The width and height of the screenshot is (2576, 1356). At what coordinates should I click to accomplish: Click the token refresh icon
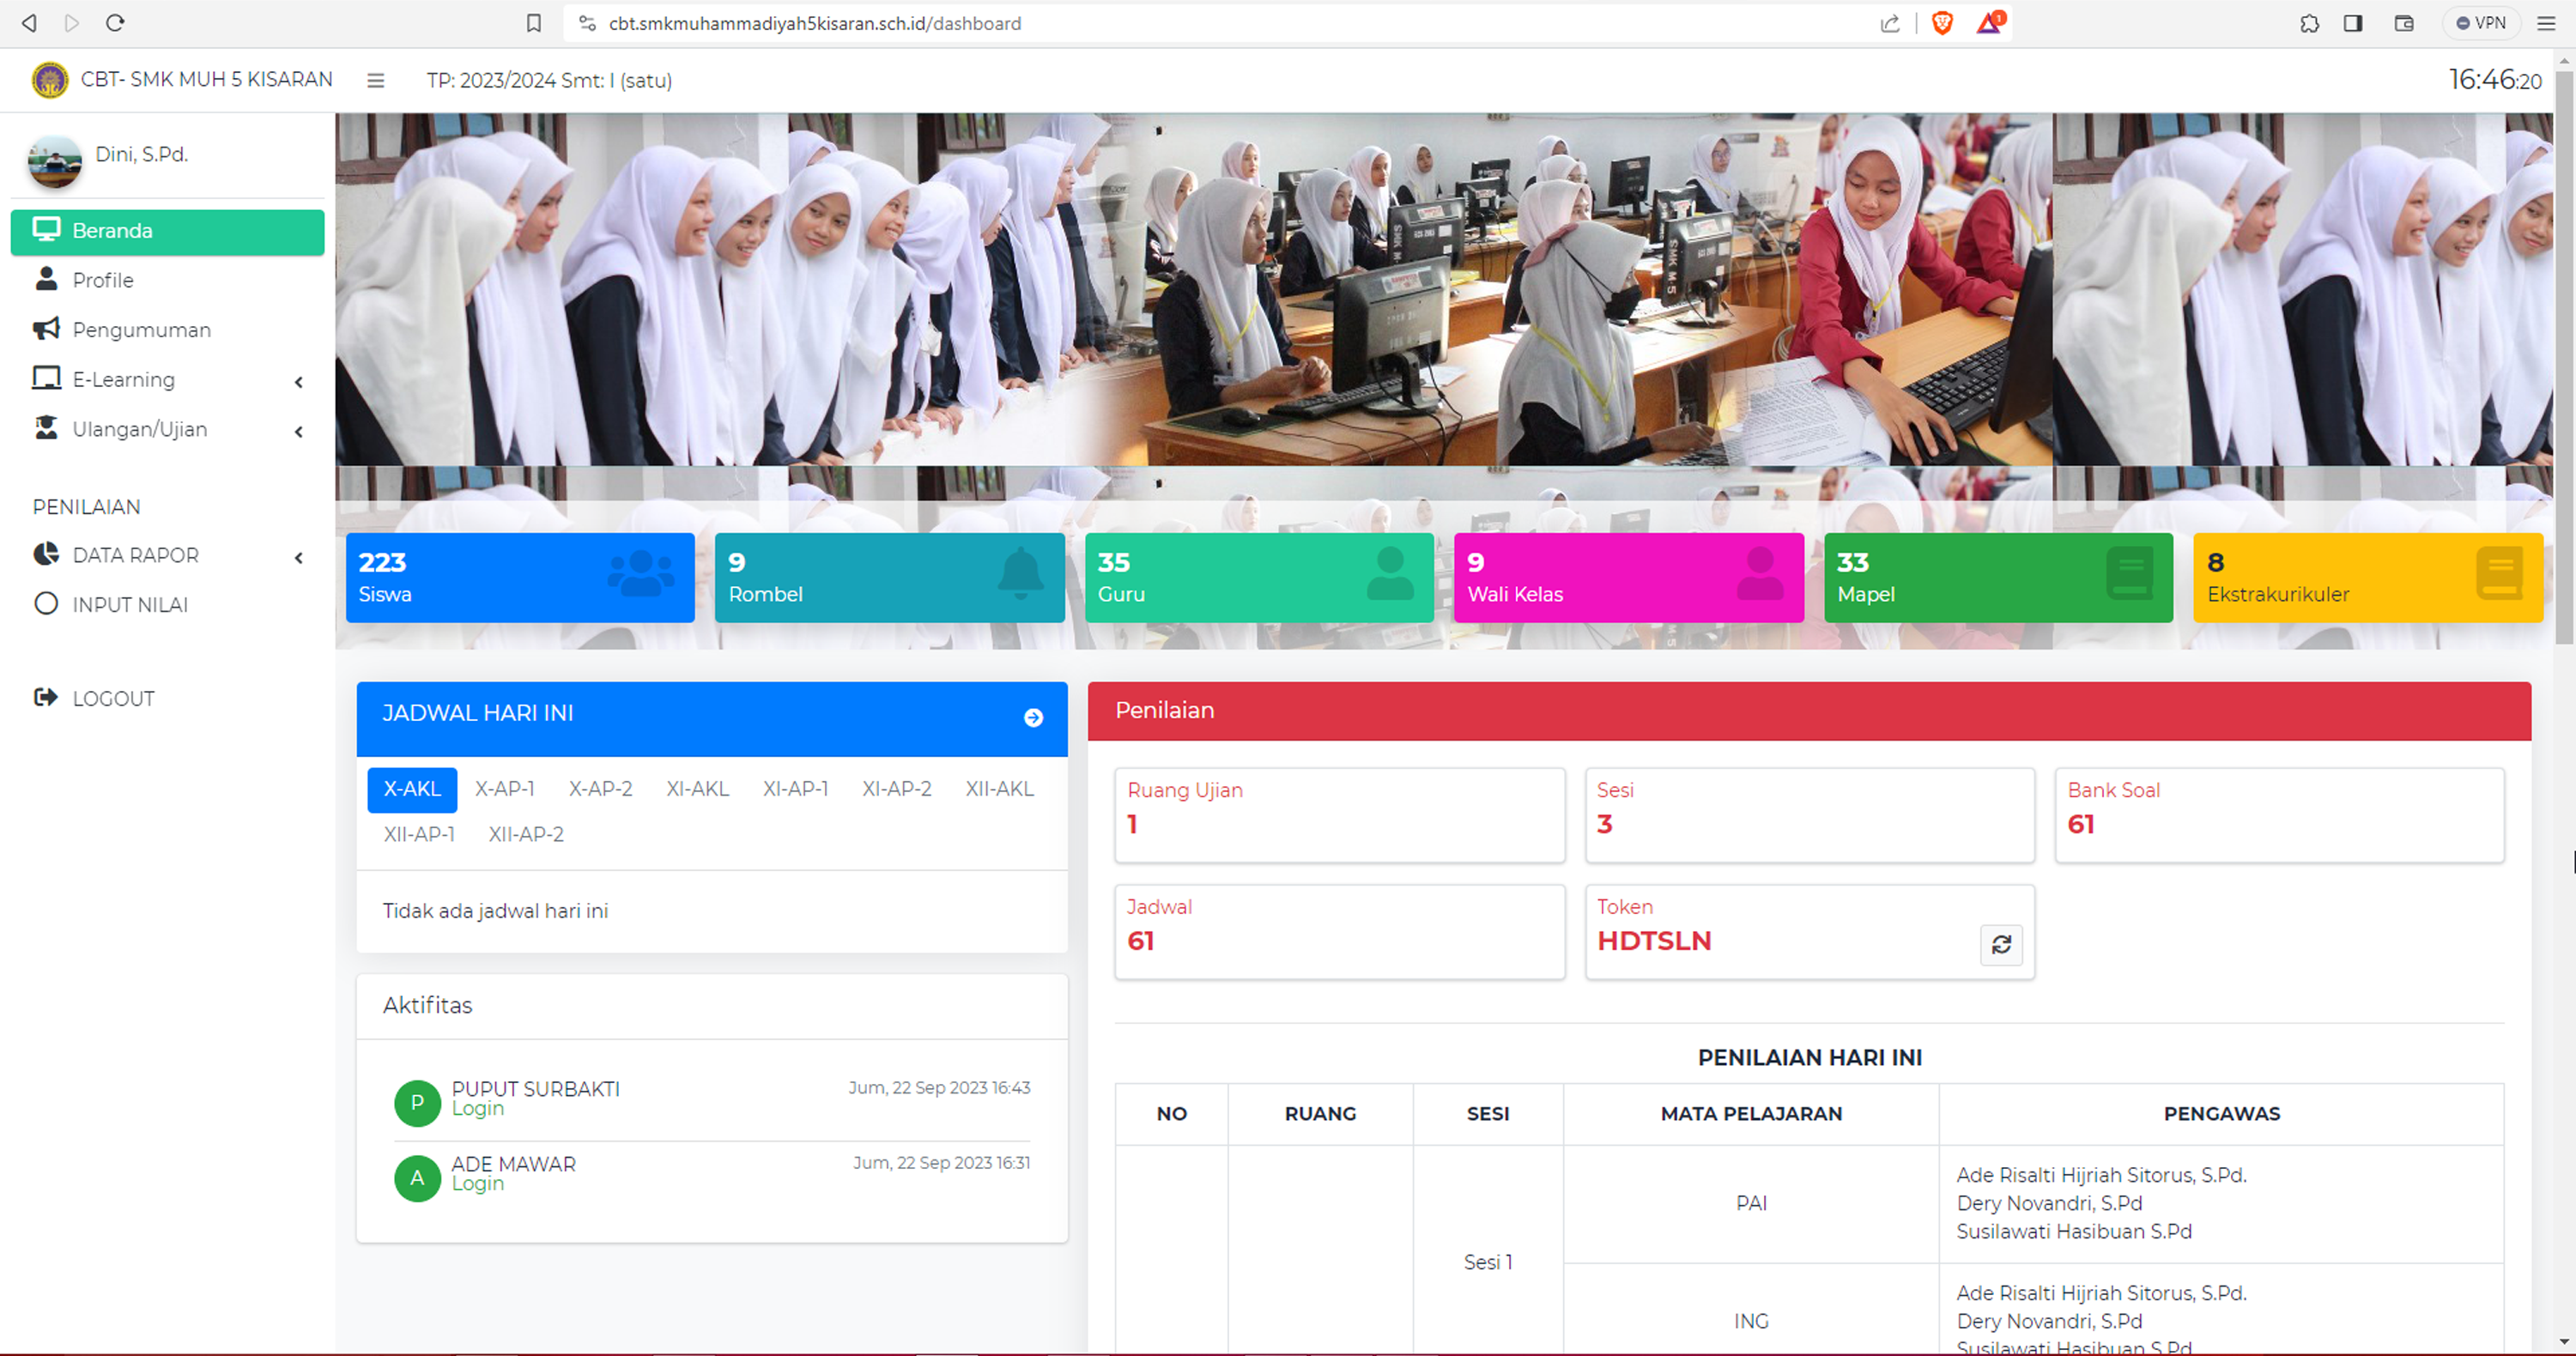2001,945
